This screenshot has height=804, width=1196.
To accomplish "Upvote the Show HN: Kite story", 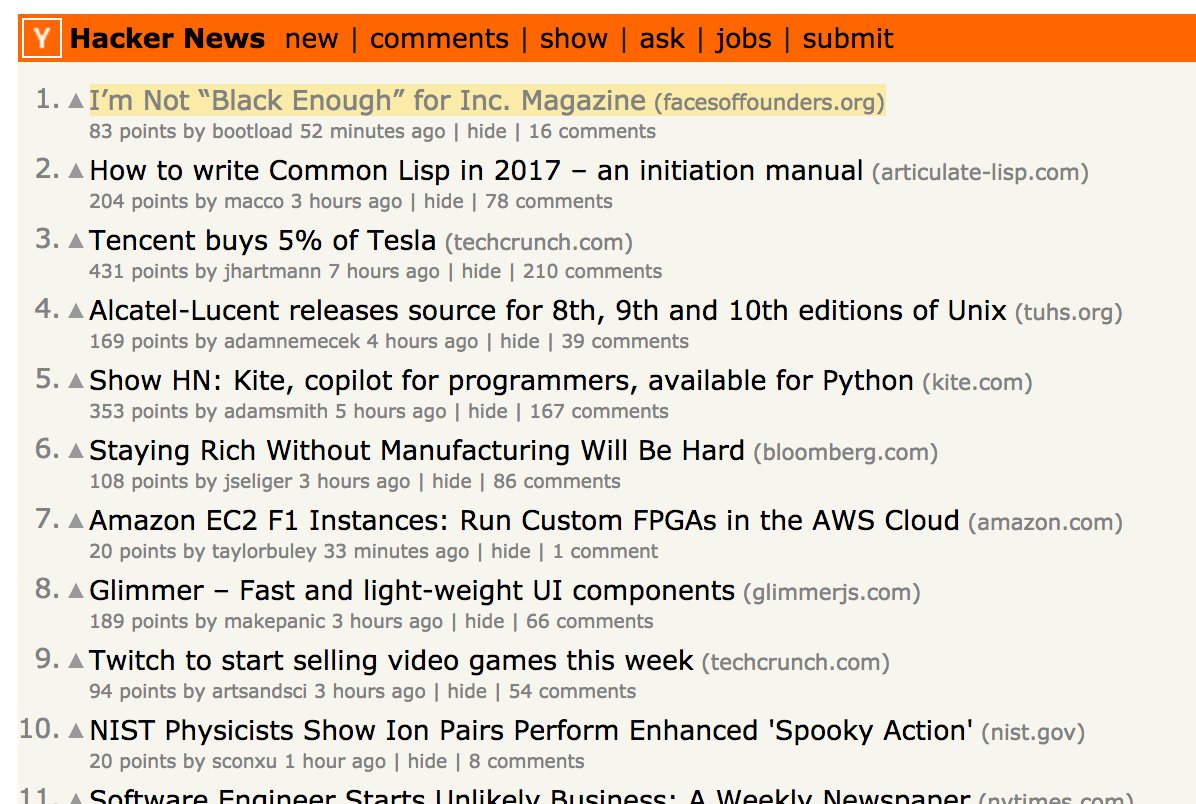I will click(x=76, y=381).
